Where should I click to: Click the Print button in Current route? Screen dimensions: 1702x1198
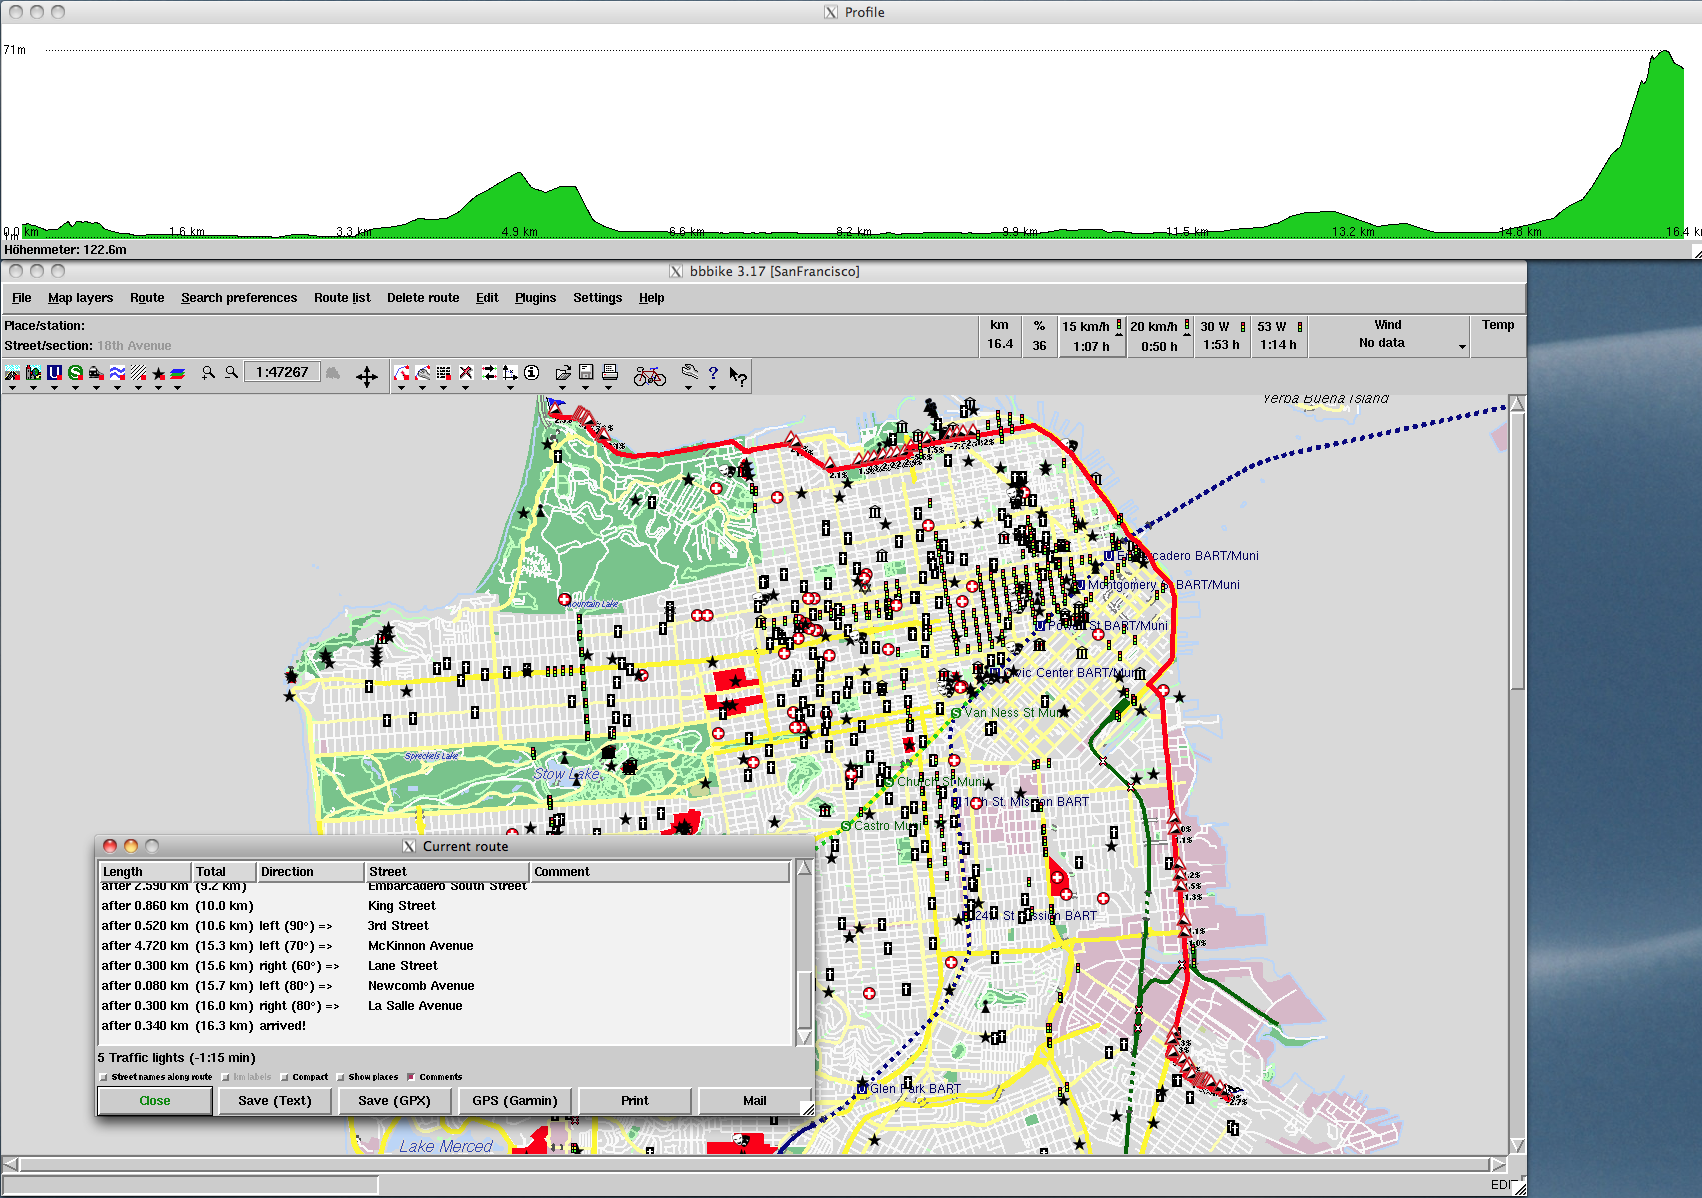pos(635,1101)
